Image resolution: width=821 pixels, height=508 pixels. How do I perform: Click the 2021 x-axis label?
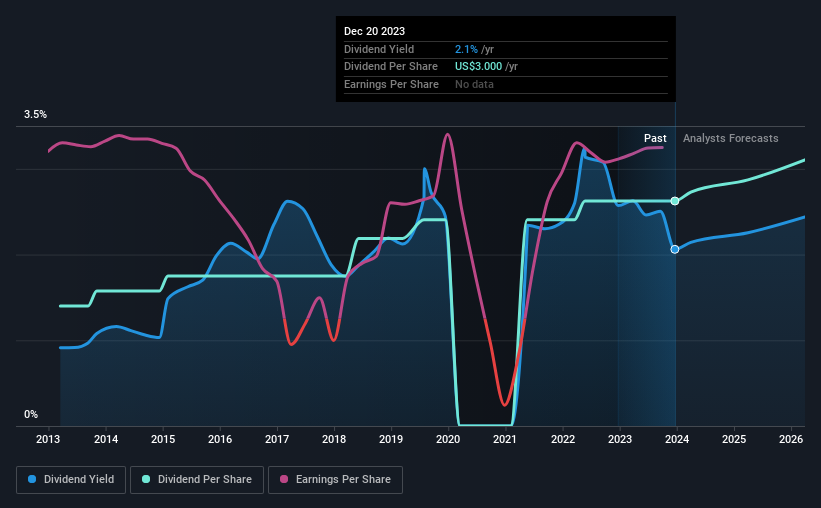tap(505, 439)
